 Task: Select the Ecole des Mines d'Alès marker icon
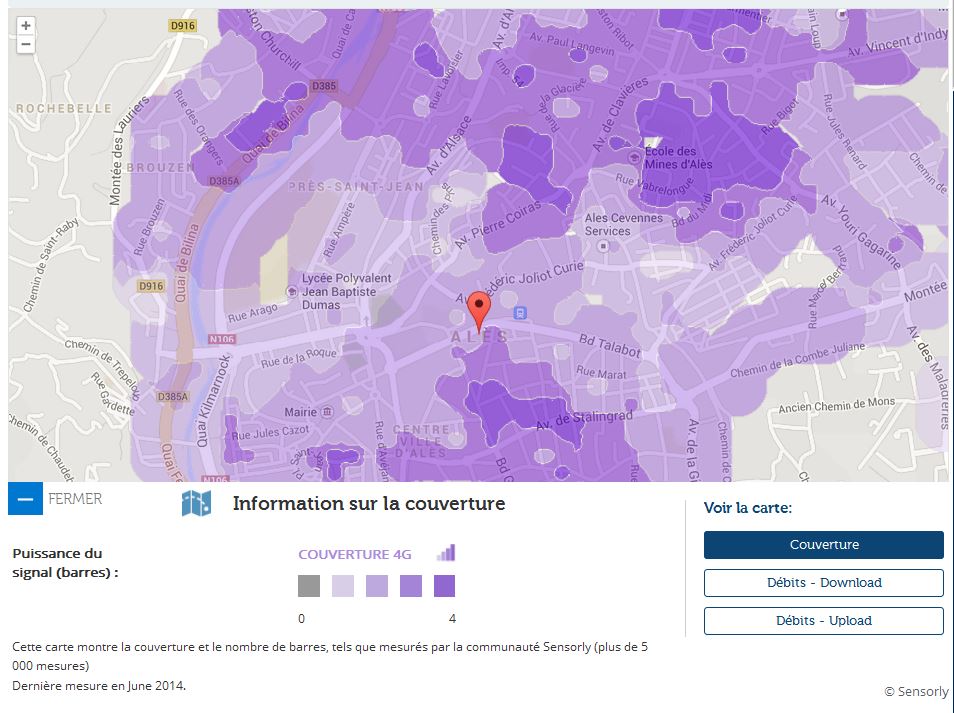point(634,157)
